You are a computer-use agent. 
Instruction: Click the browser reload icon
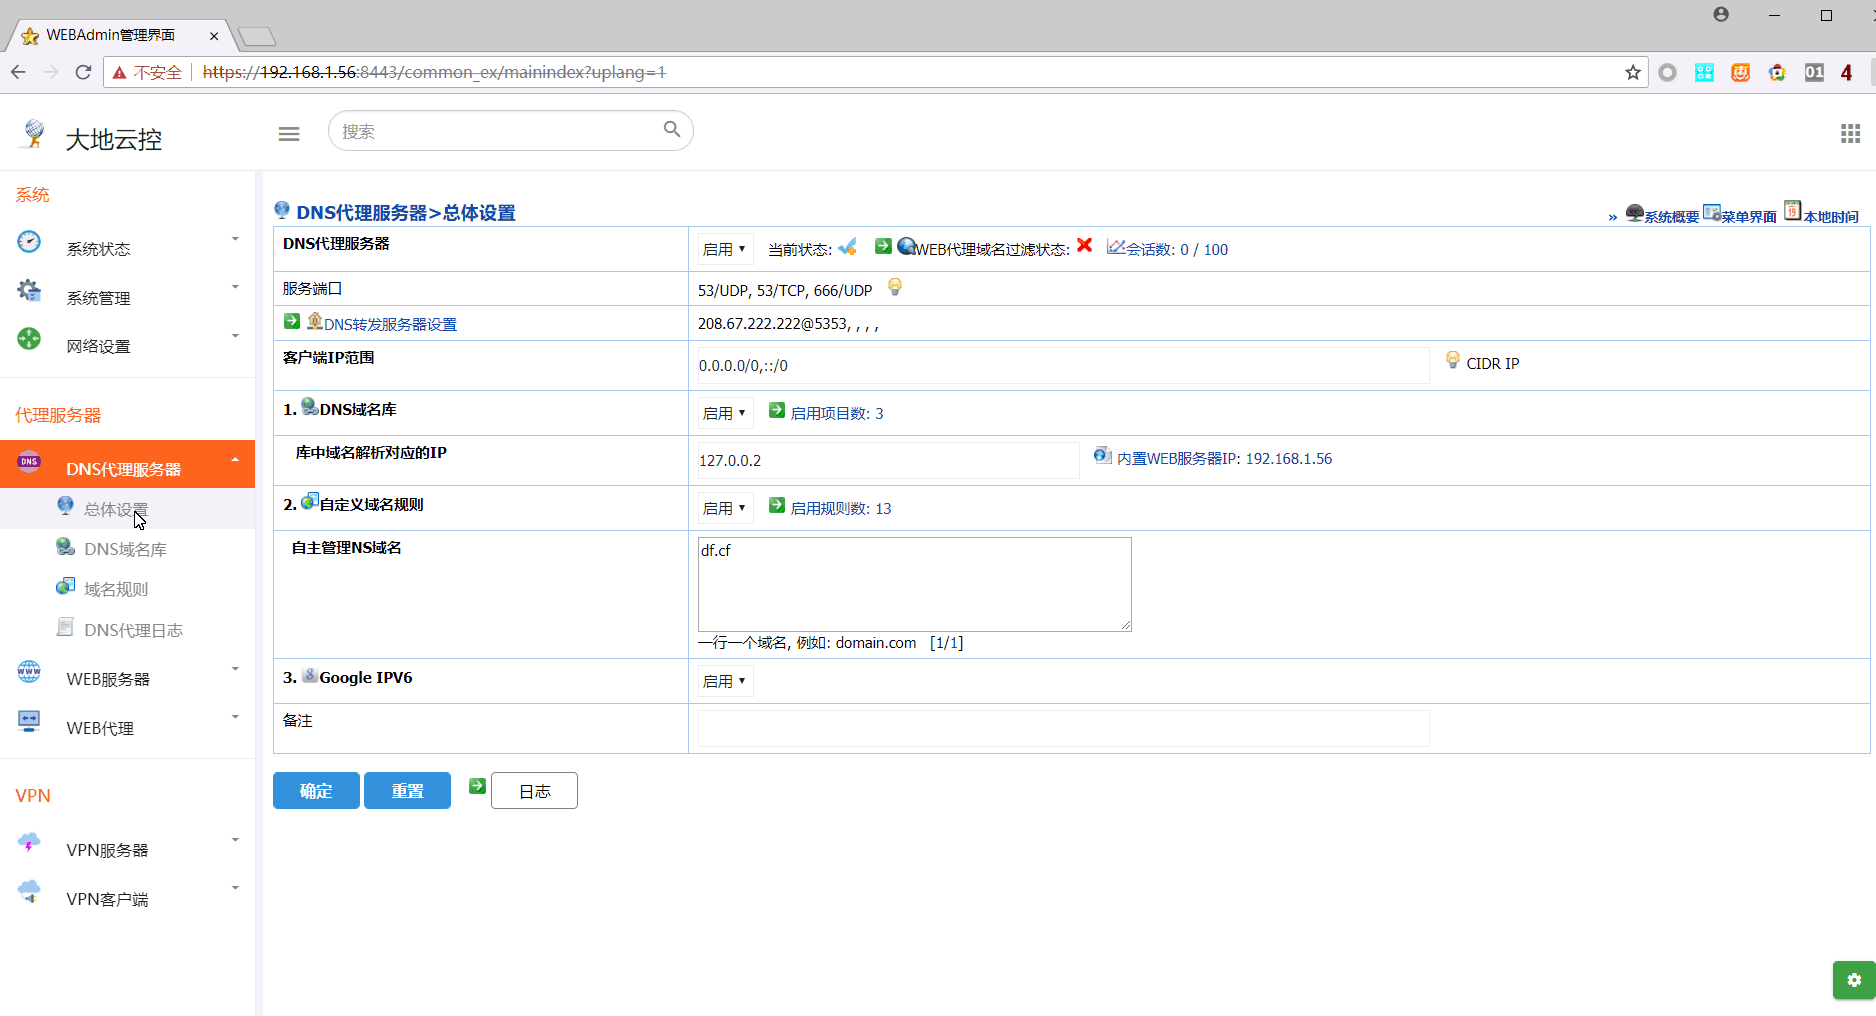83,72
